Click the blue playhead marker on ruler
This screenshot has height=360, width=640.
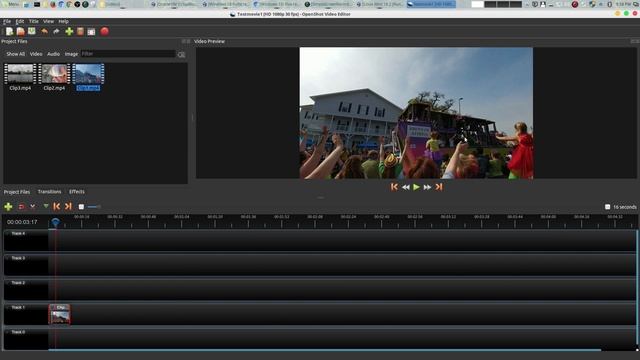pos(56,222)
